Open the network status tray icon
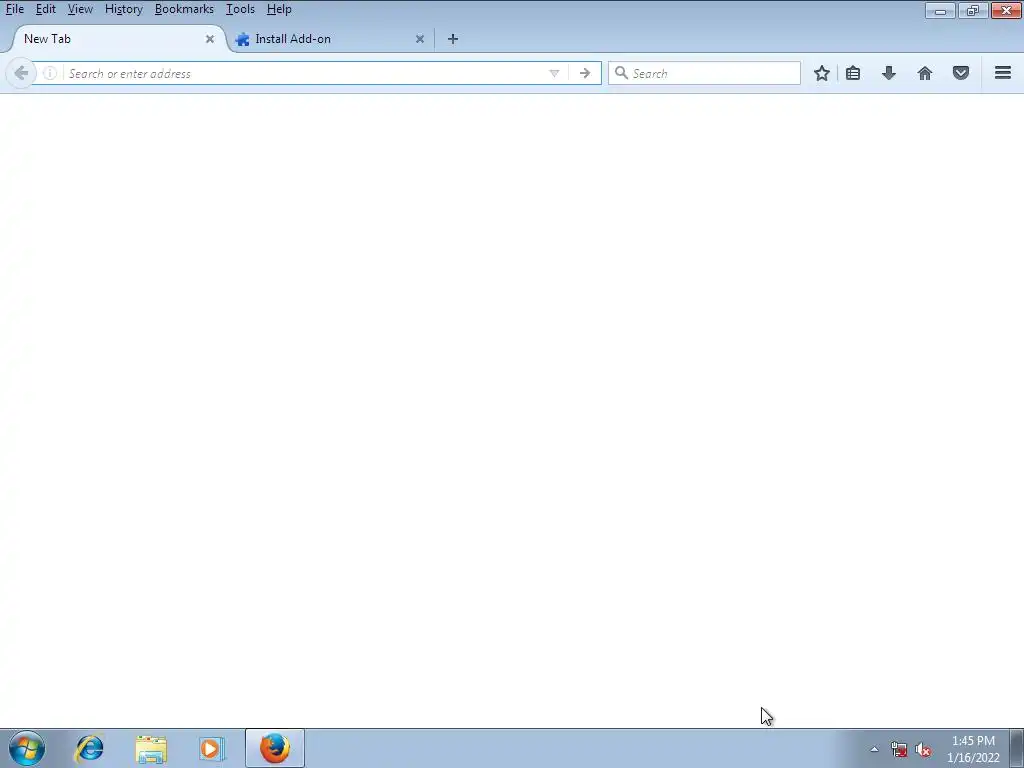 pos(899,750)
